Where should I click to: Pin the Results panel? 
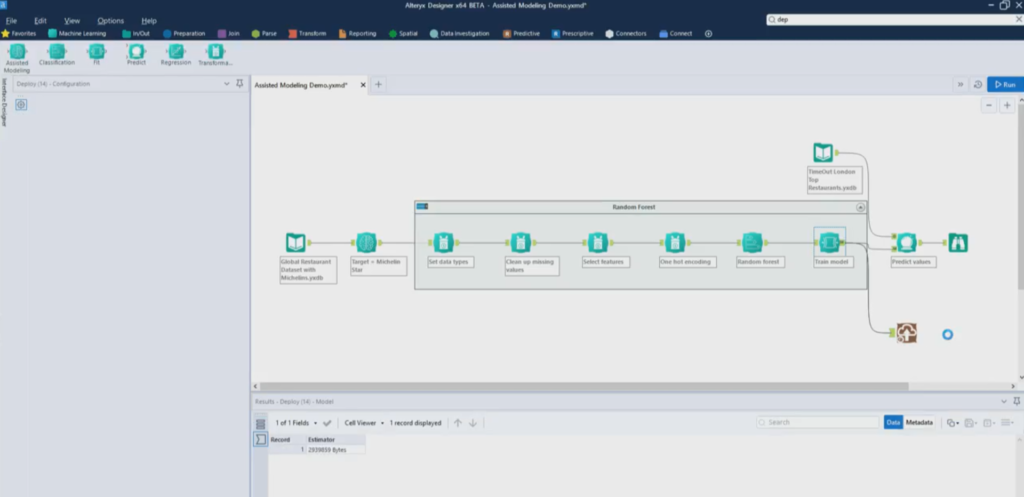coord(1016,401)
